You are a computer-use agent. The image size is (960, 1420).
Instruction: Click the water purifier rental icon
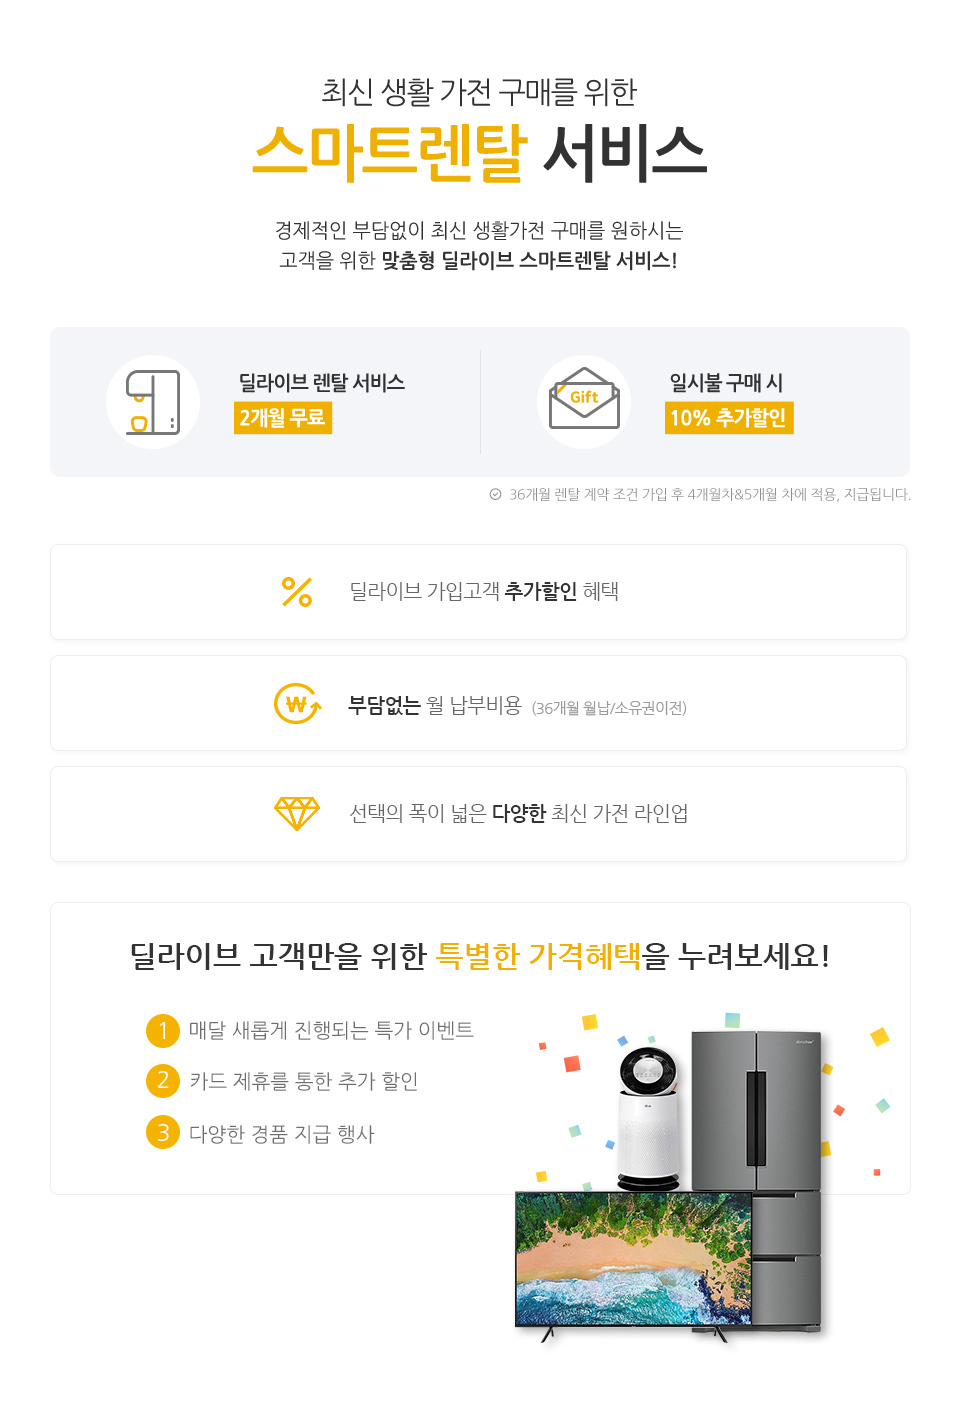[153, 402]
